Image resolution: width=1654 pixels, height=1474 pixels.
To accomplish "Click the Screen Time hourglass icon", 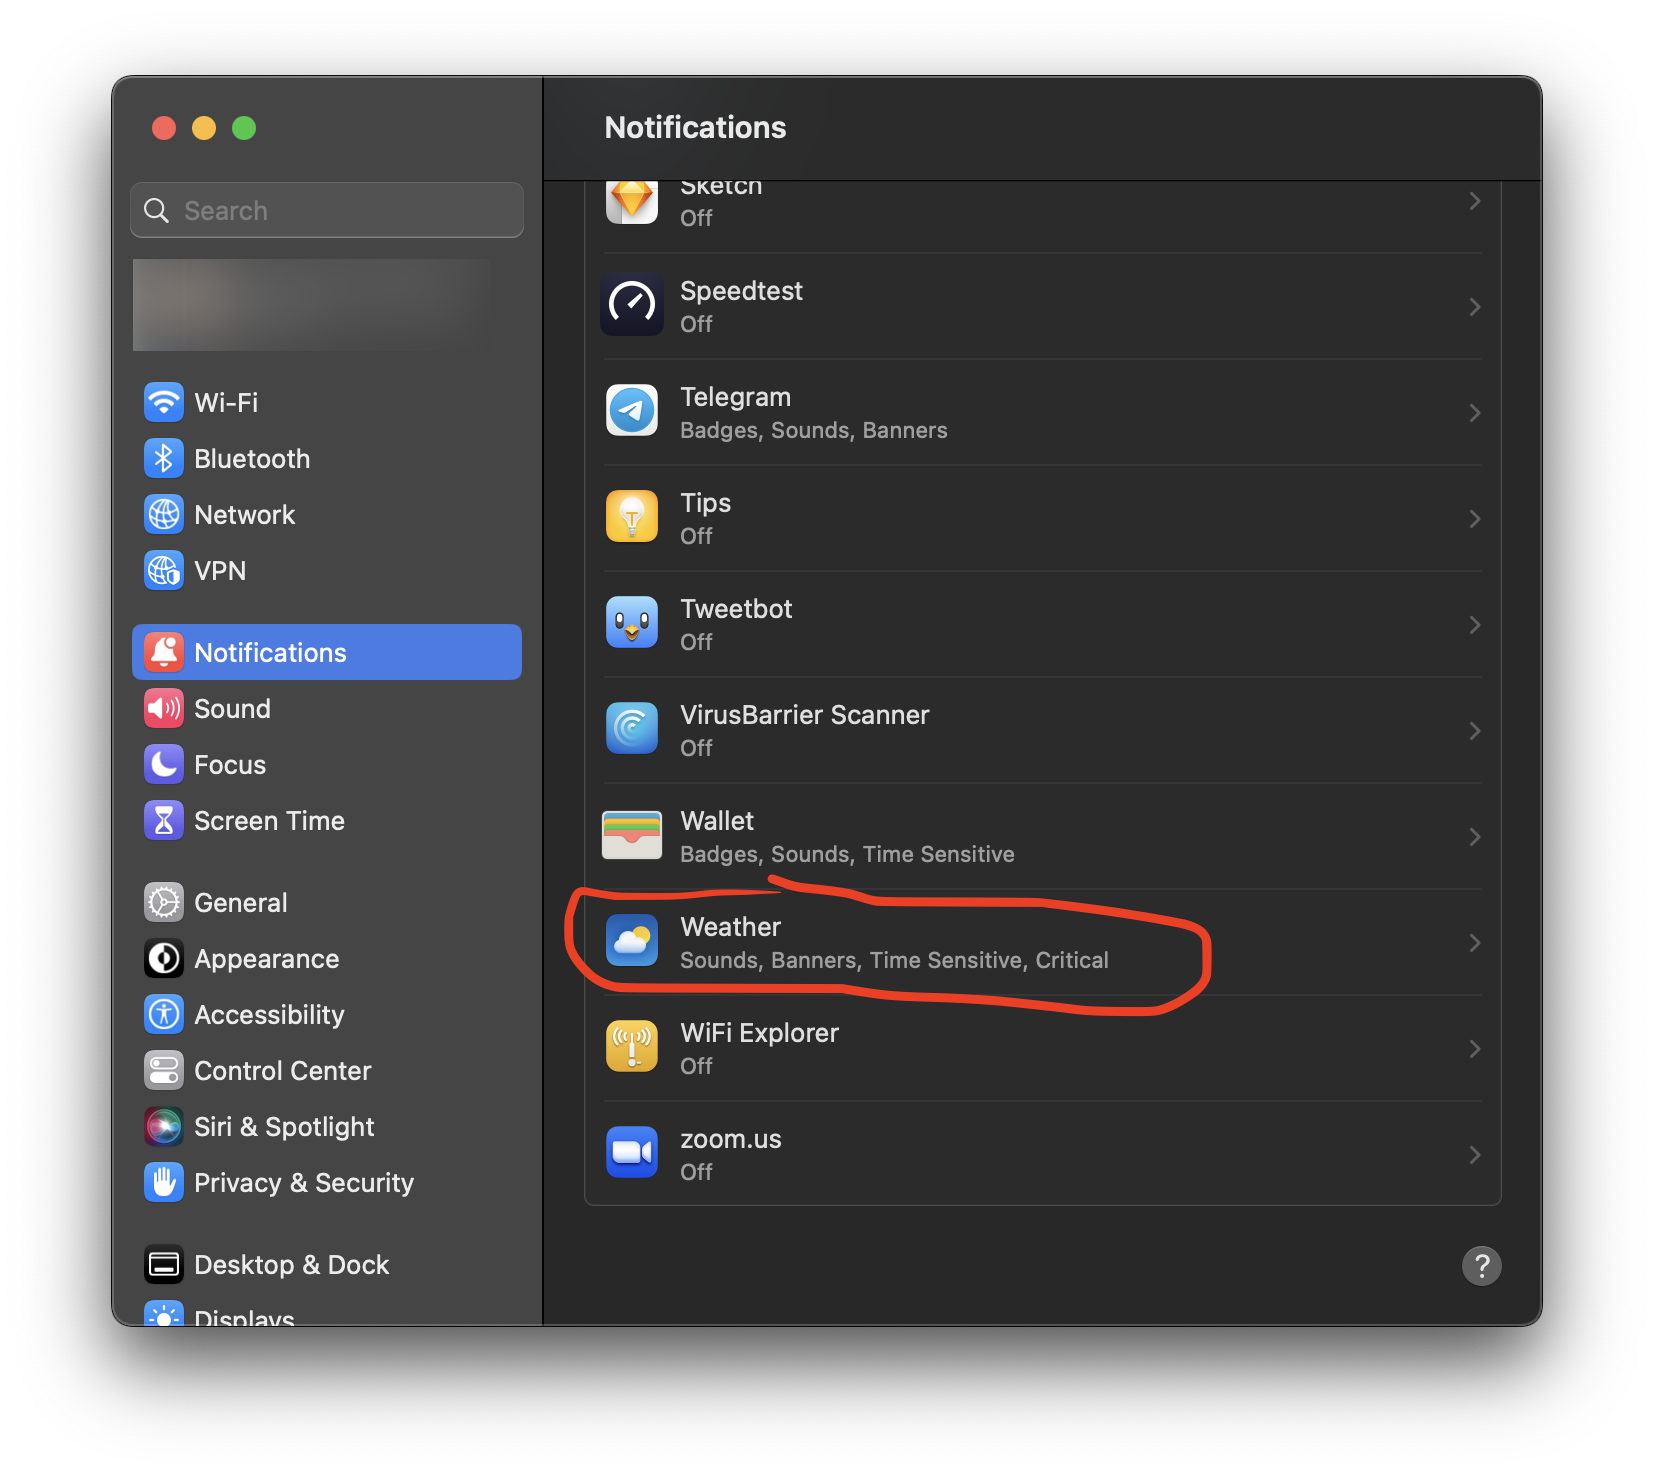I will pos(164,820).
